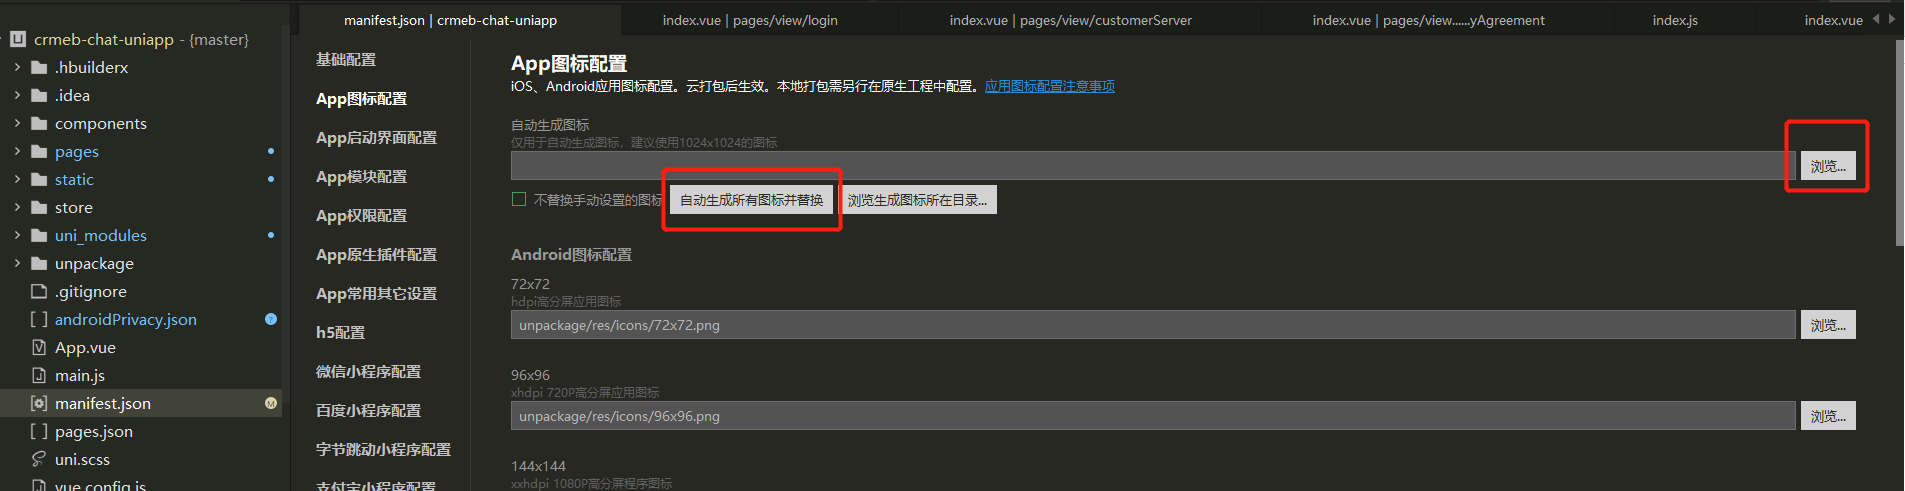The image size is (1905, 491).
Task: Click the question badge on androidPrivacy.json
Action: (x=270, y=319)
